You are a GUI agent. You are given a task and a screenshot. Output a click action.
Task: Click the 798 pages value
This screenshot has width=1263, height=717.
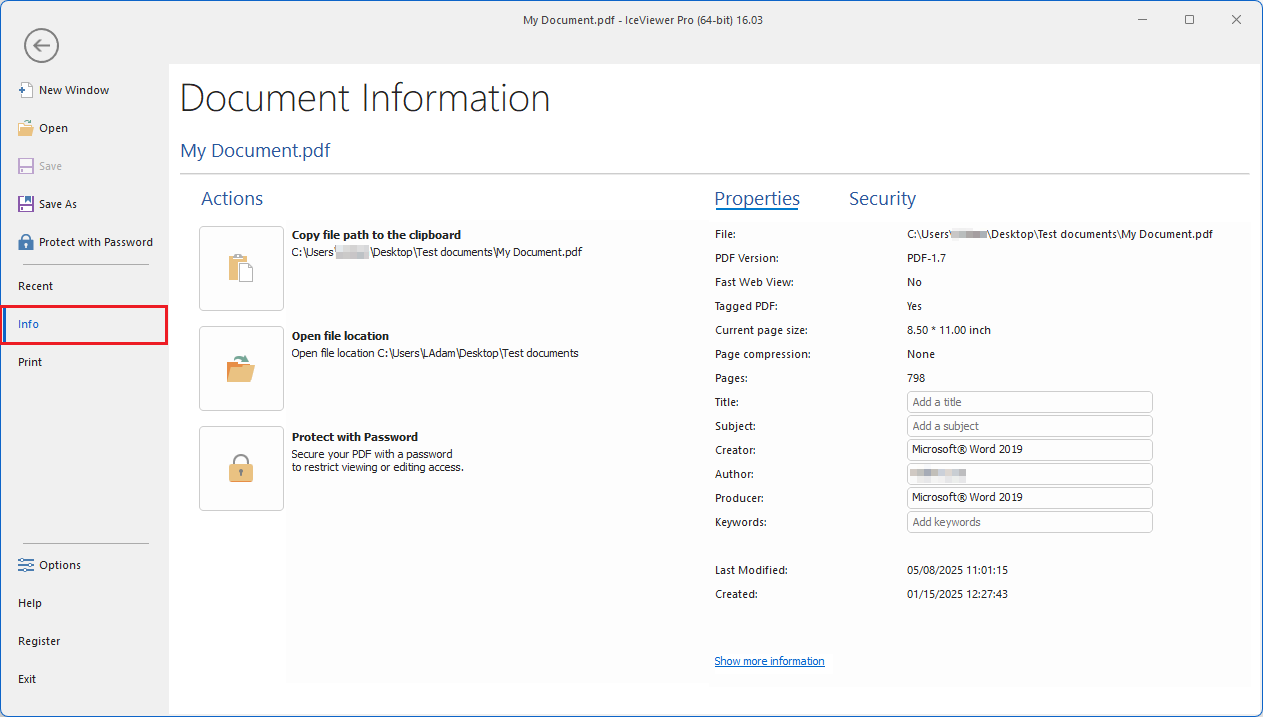coord(916,378)
